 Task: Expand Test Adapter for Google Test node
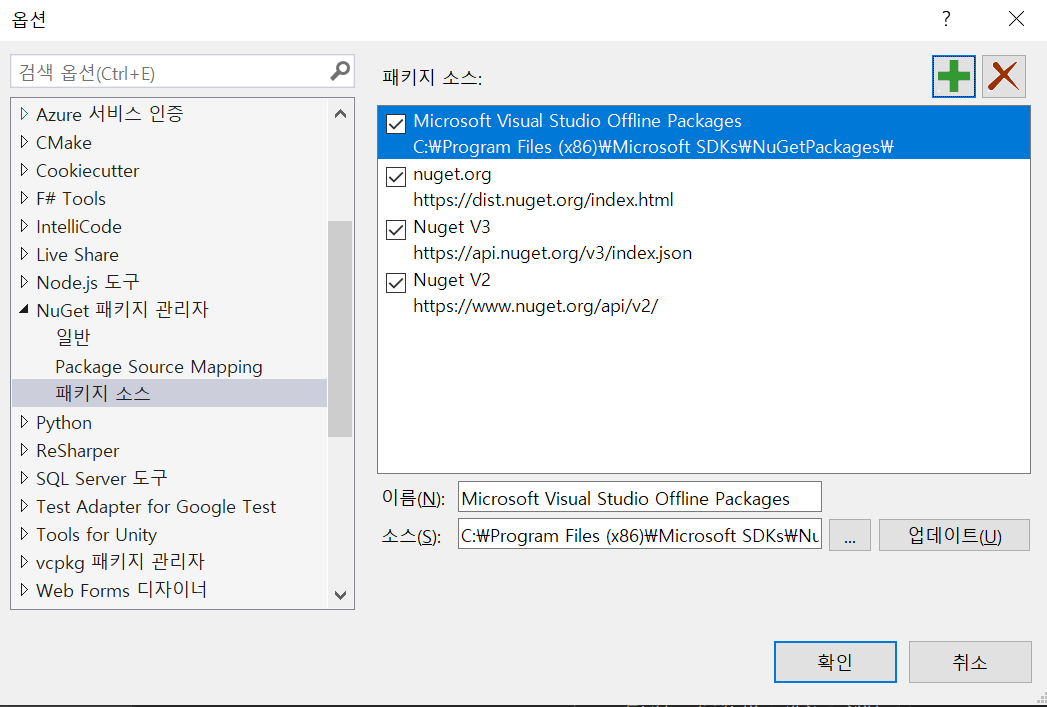pos(24,507)
